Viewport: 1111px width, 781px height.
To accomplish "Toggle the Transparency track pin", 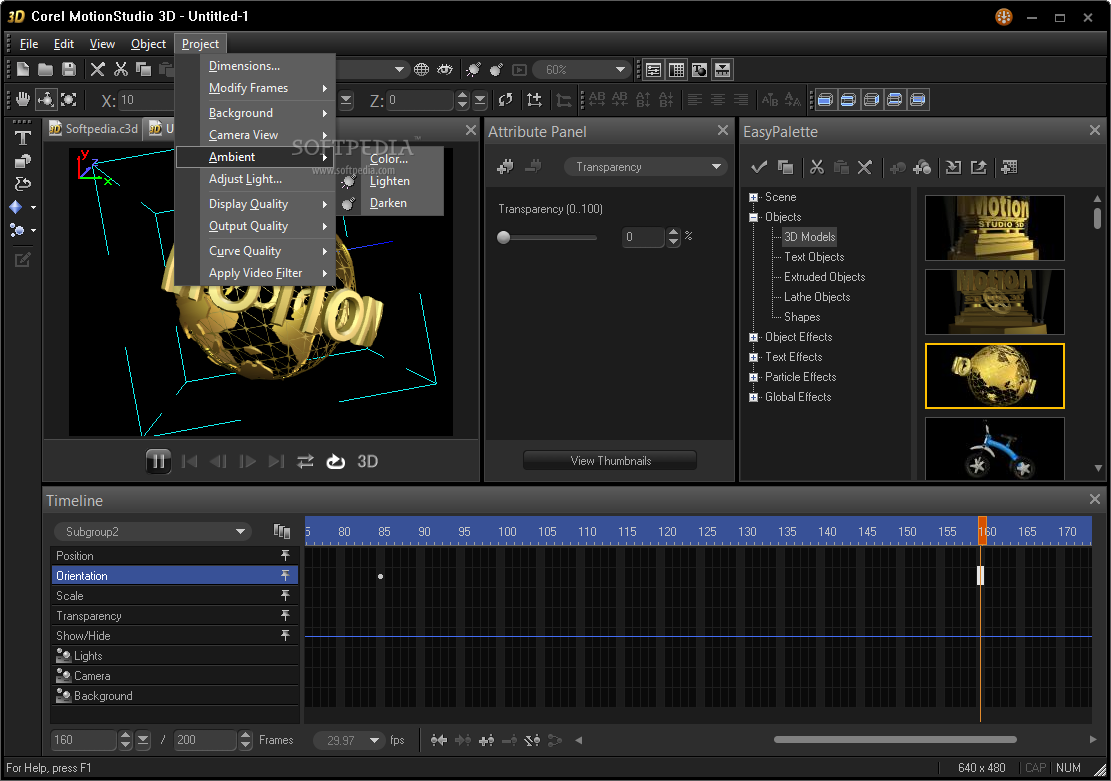I will (285, 614).
